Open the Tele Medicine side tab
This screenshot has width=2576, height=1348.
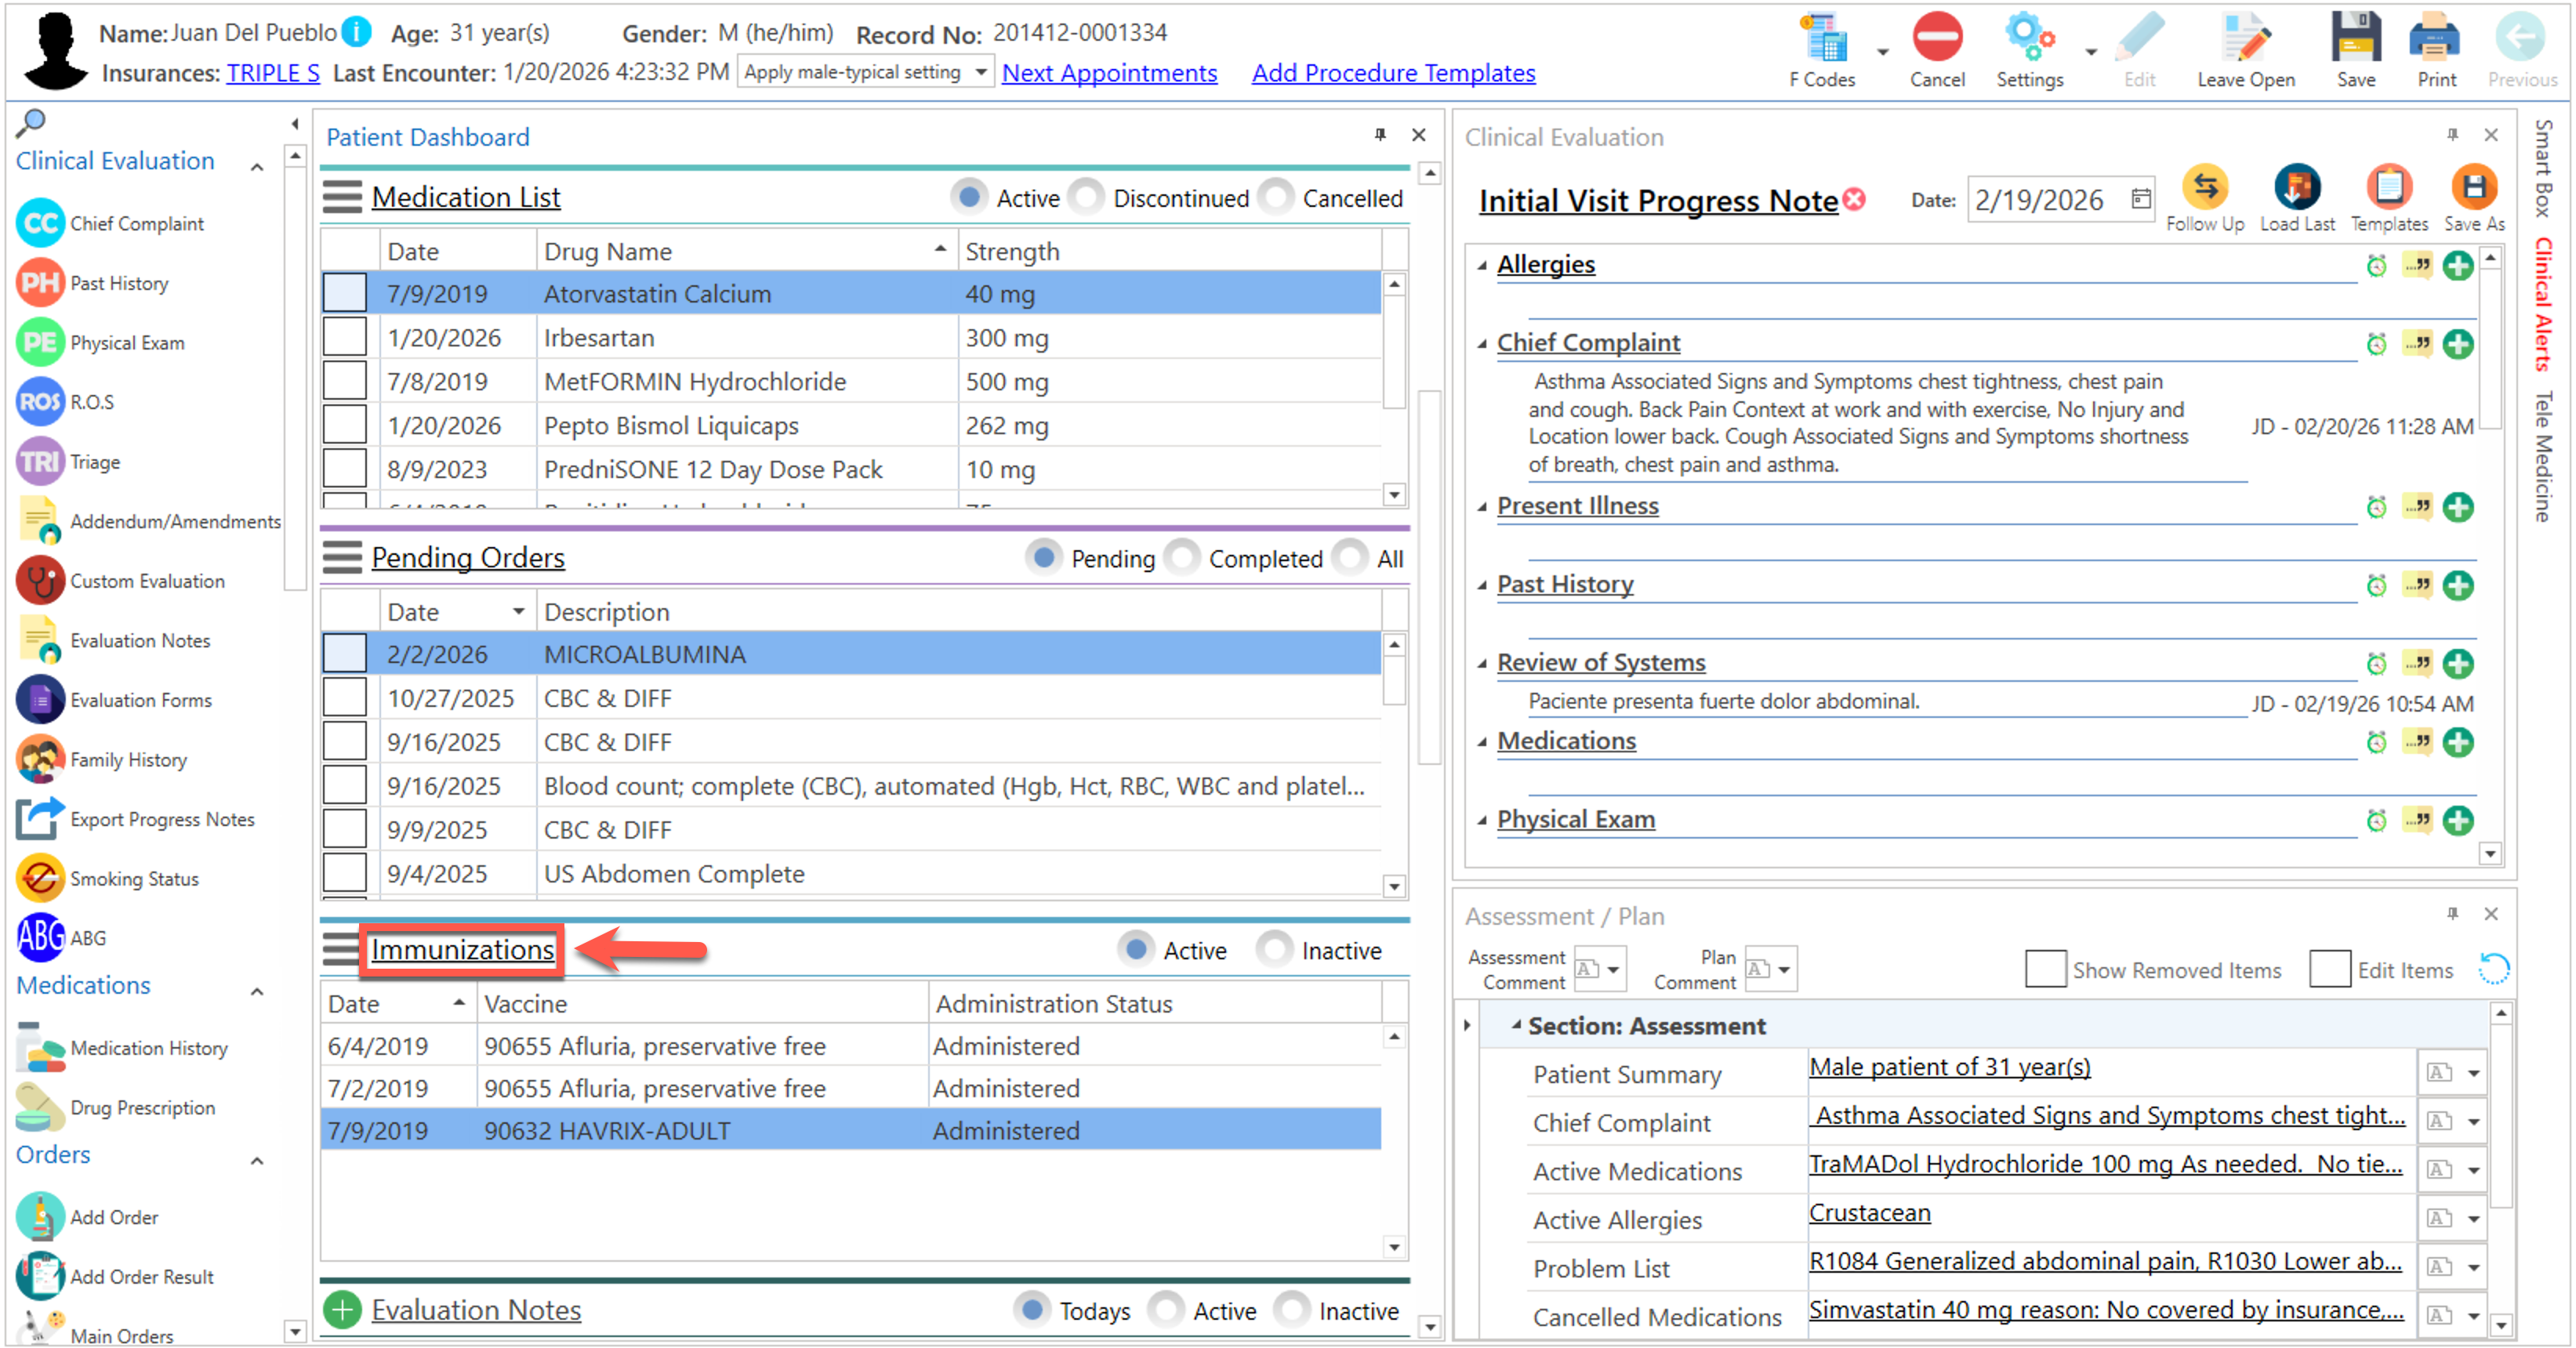tap(2544, 455)
